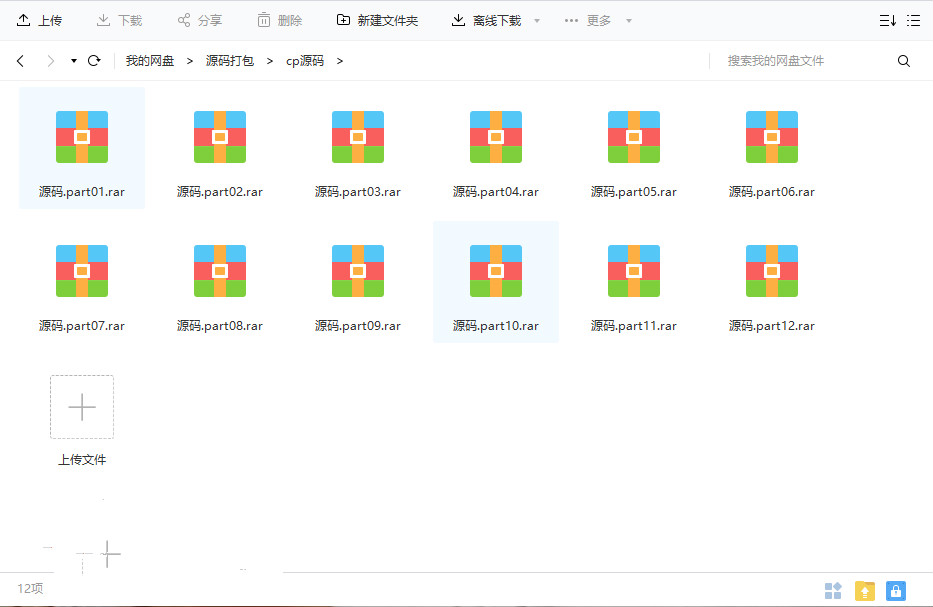Open the navigation history dropdown triangle

coord(74,61)
